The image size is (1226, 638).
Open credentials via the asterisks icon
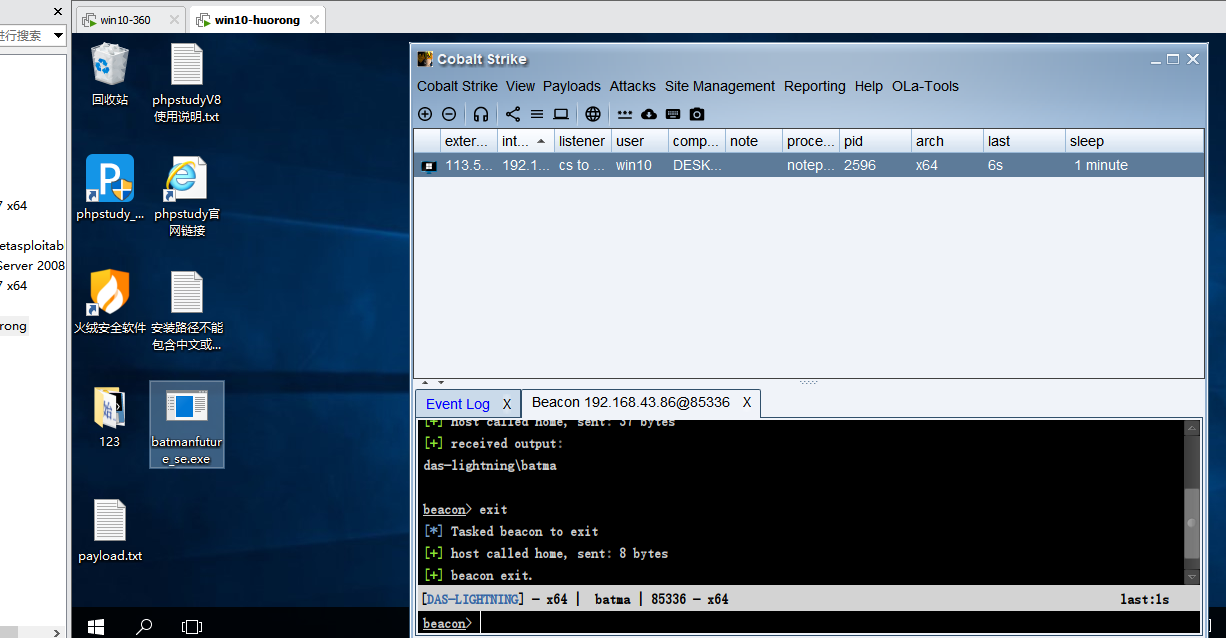tap(625, 114)
